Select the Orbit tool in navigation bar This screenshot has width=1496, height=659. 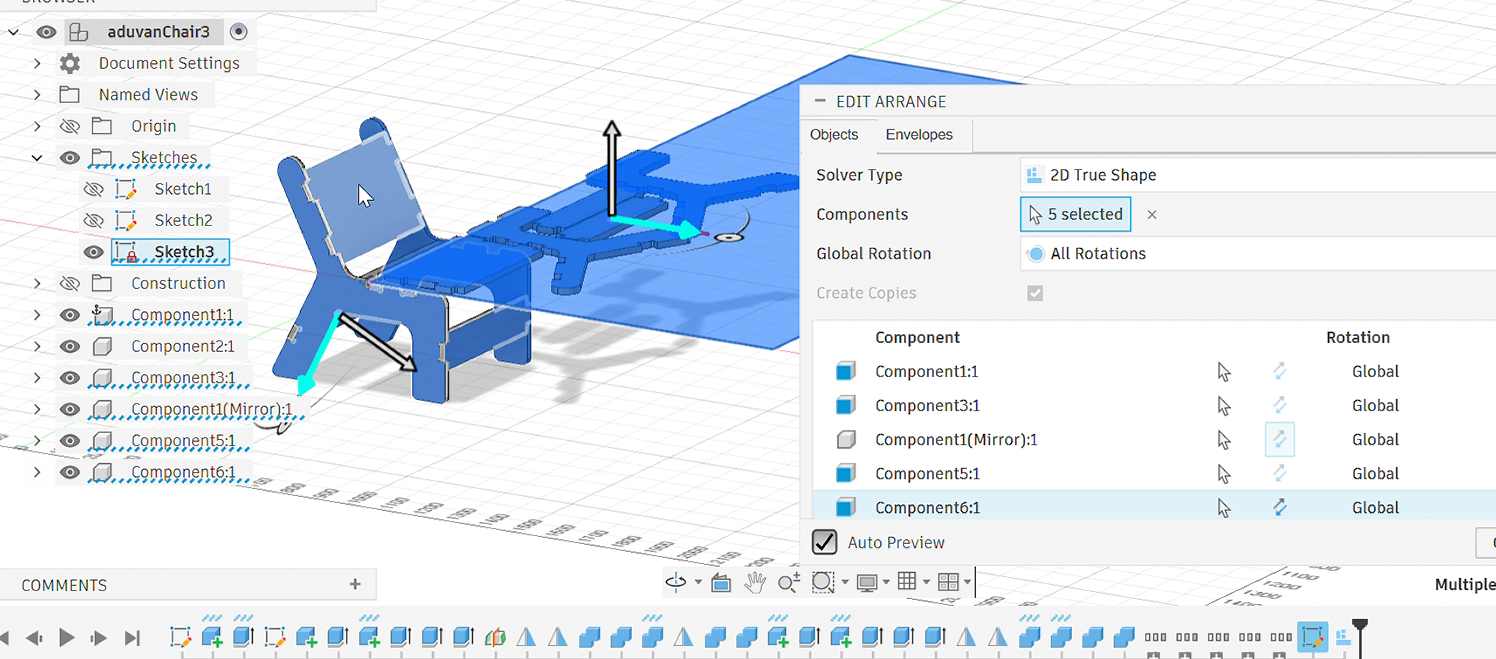677,582
